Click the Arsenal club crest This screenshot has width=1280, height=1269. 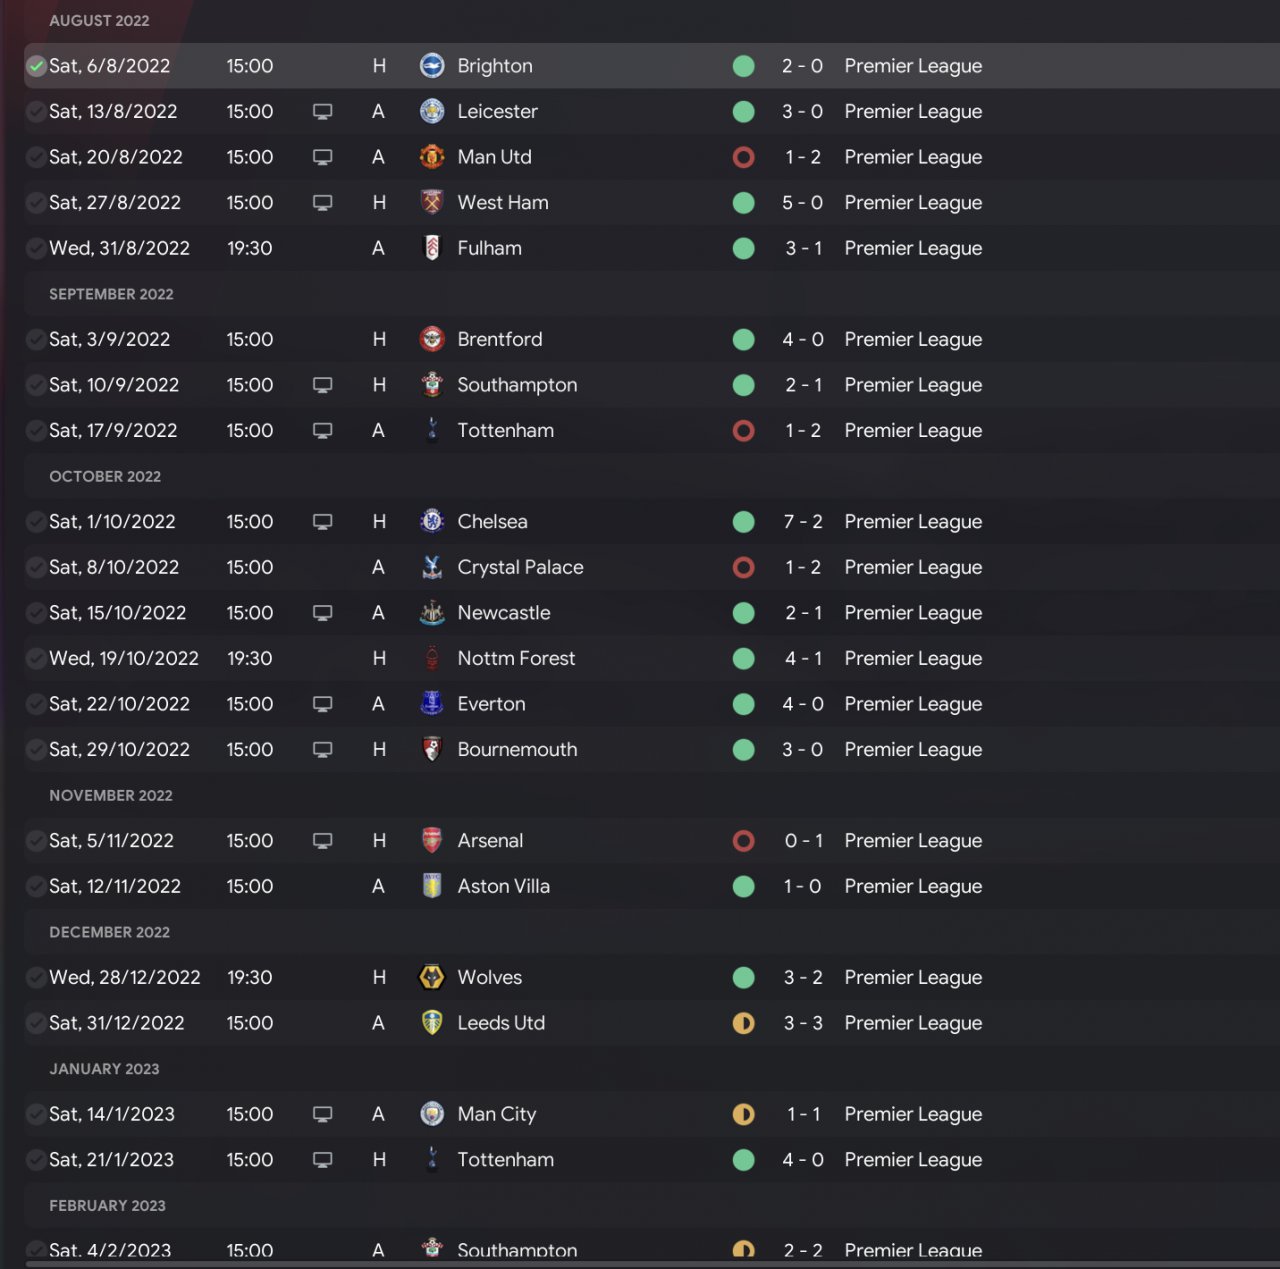pyautogui.click(x=432, y=841)
